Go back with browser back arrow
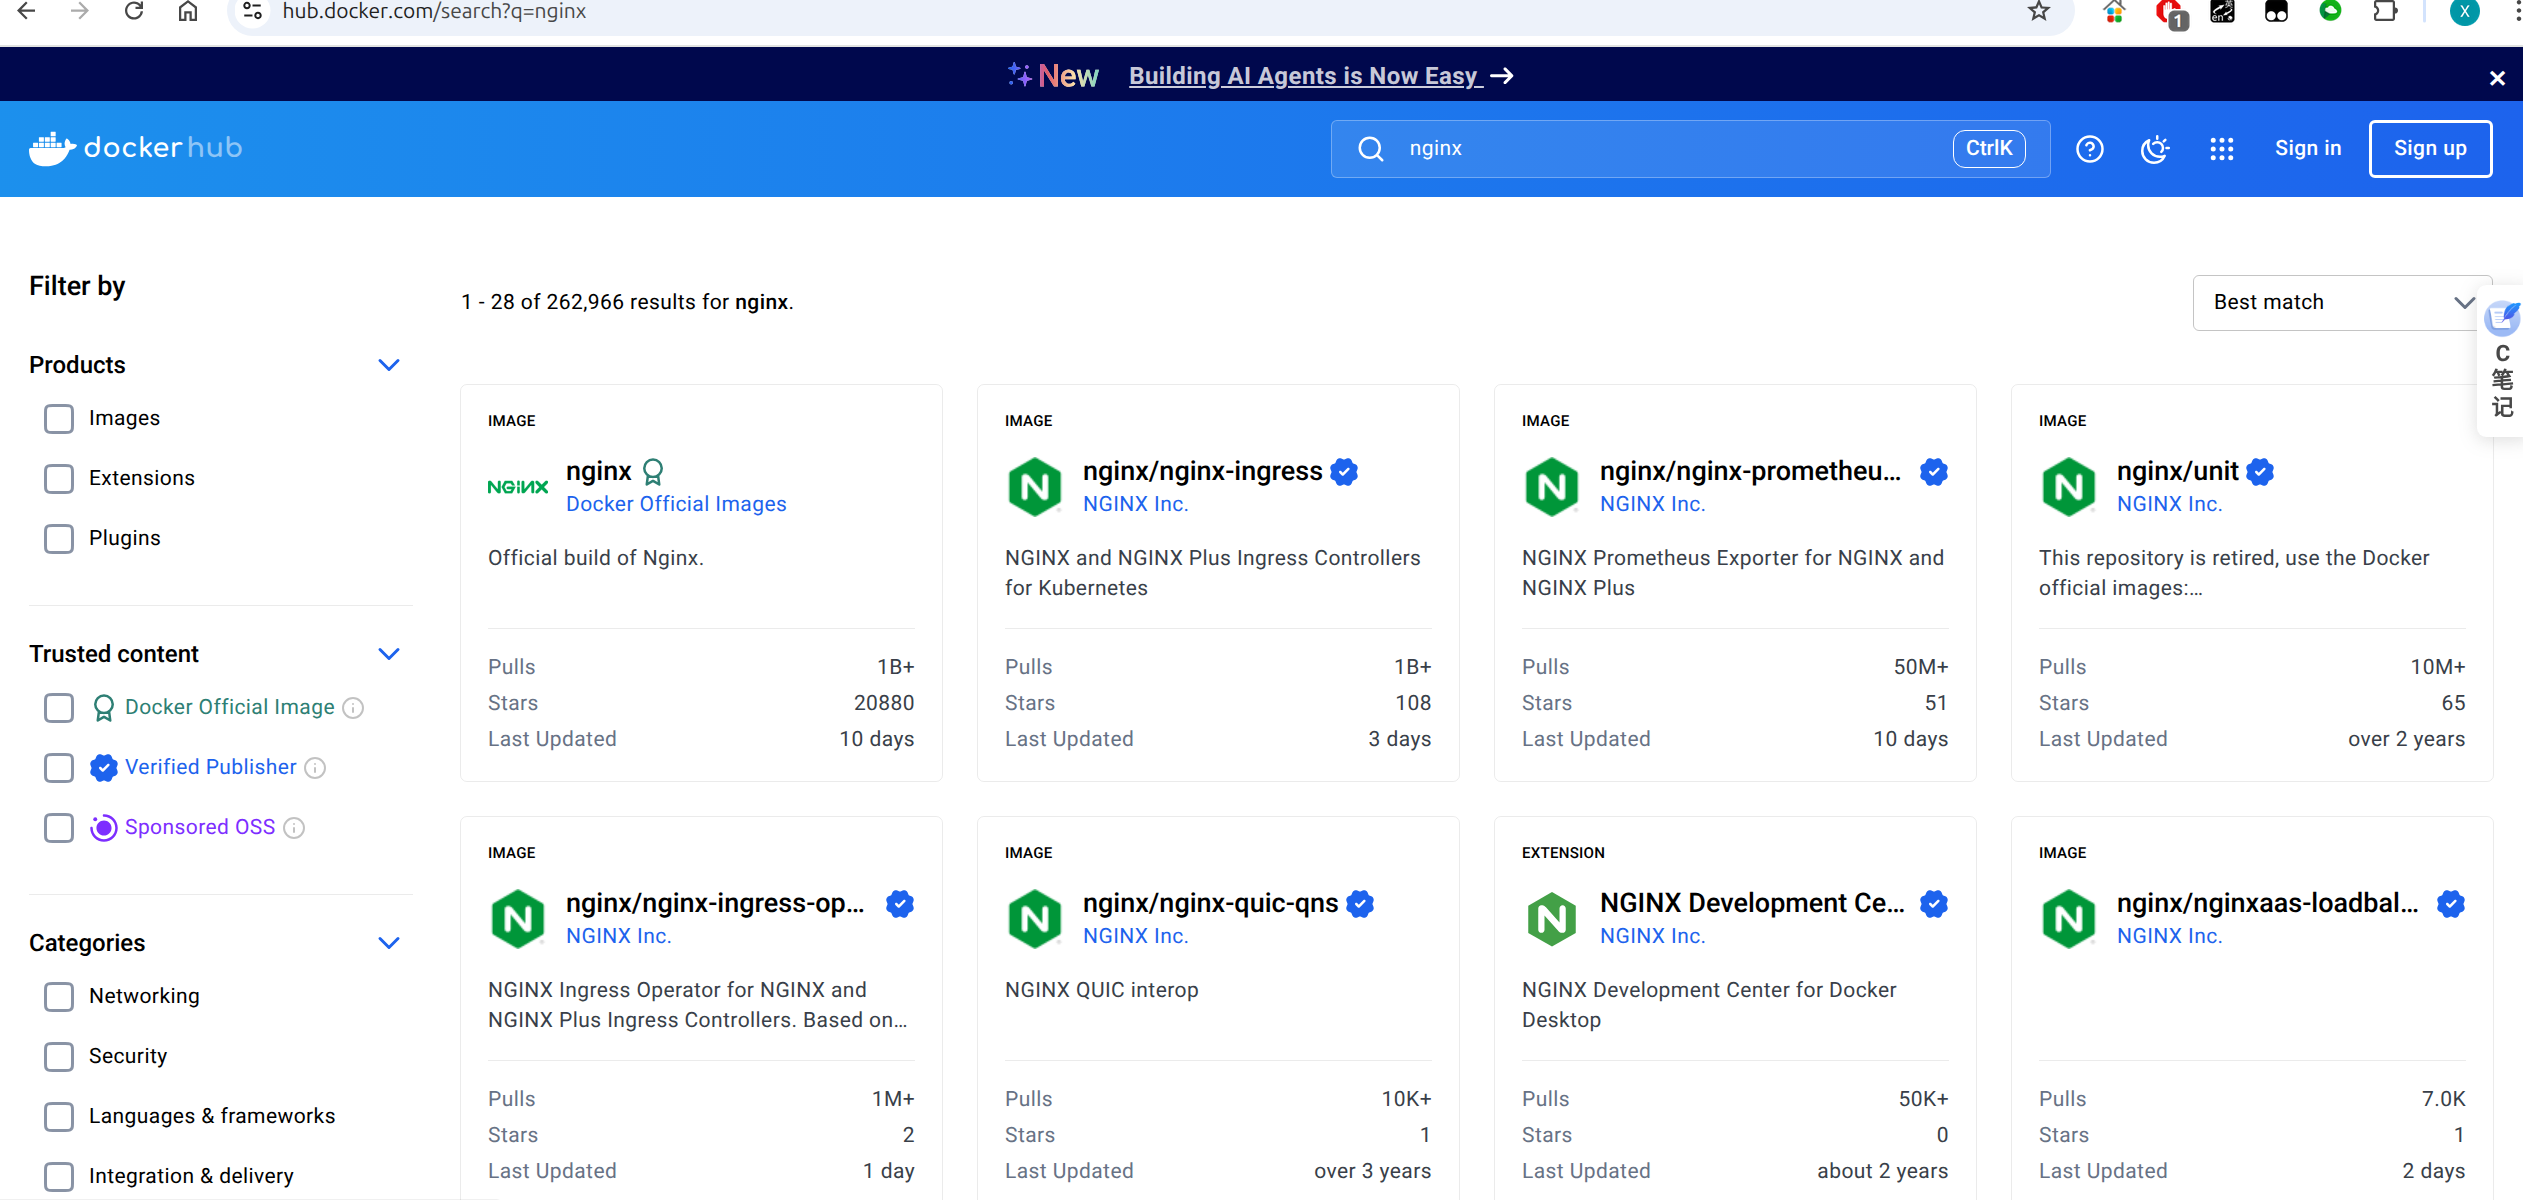The image size is (2523, 1200). pos(27,12)
